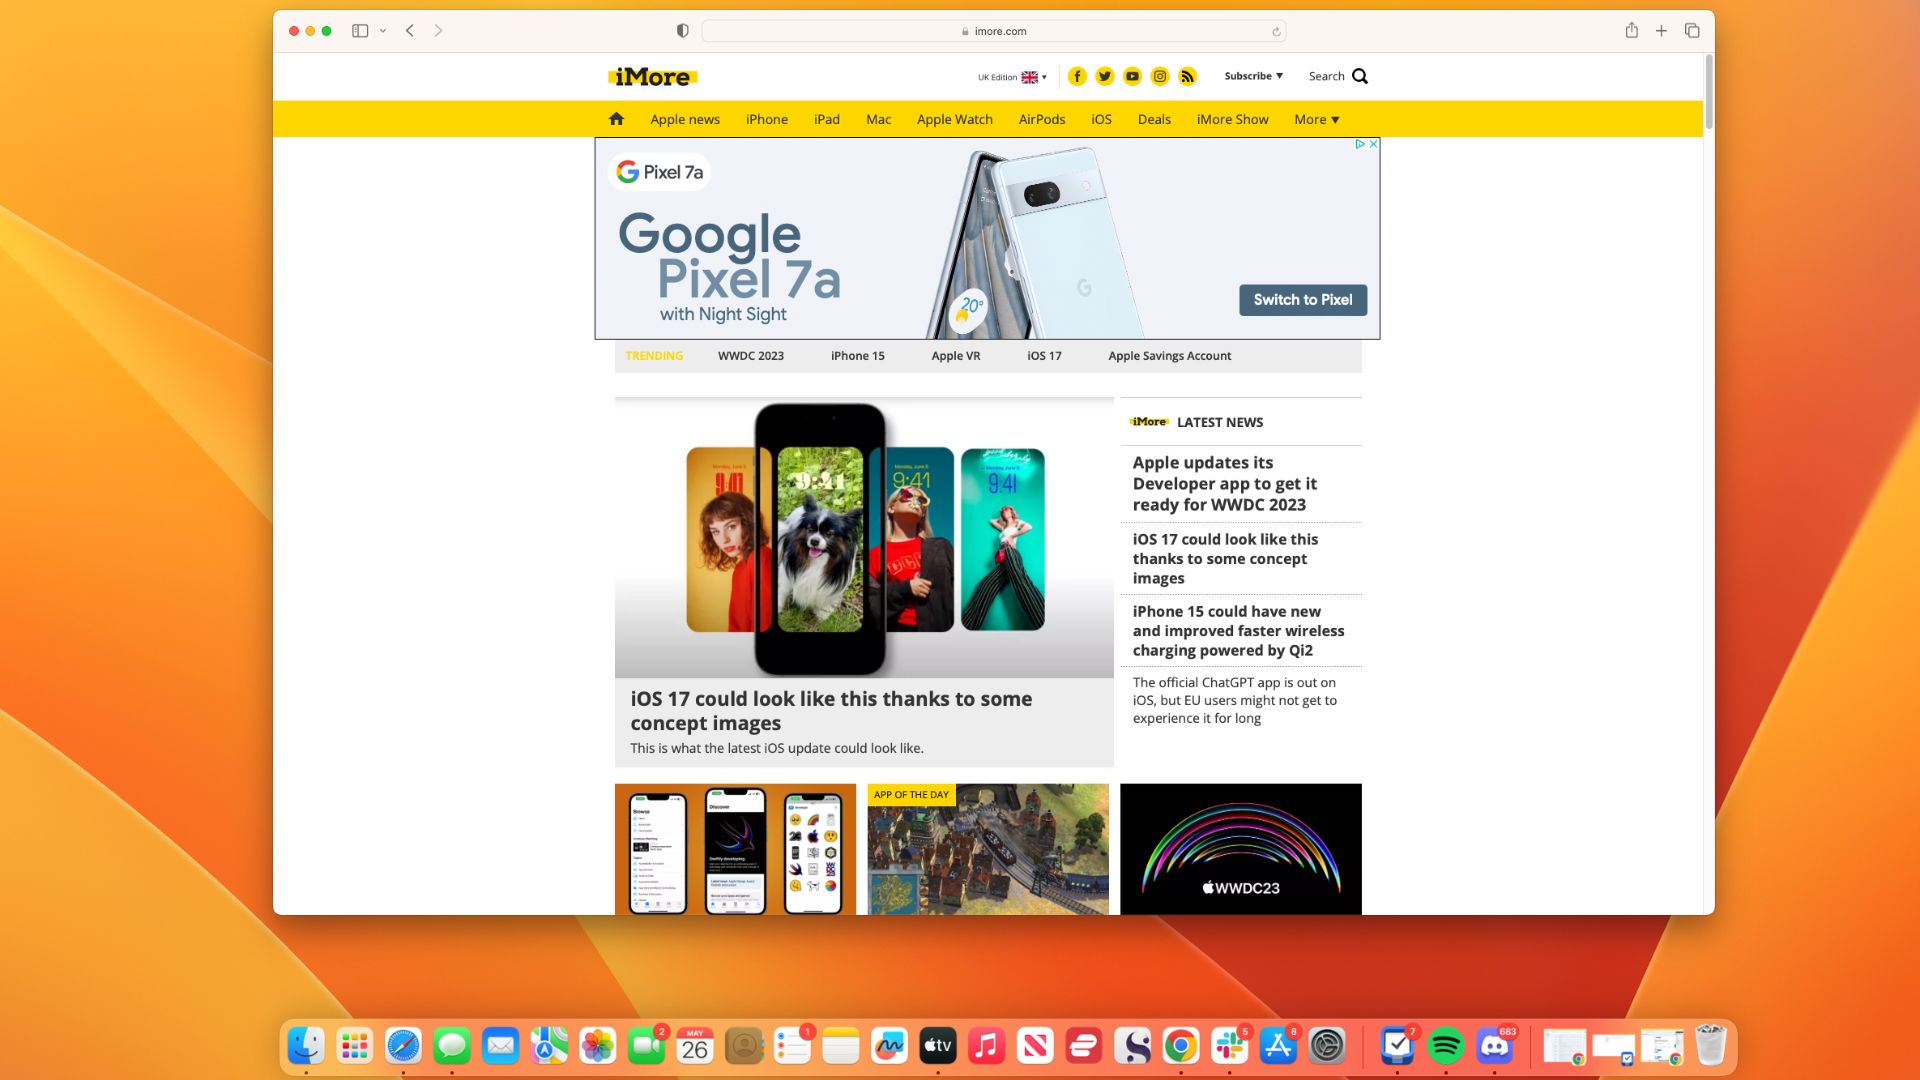The height and width of the screenshot is (1080, 1920).
Task: Open the Deals section
Action: point(1154,119)
